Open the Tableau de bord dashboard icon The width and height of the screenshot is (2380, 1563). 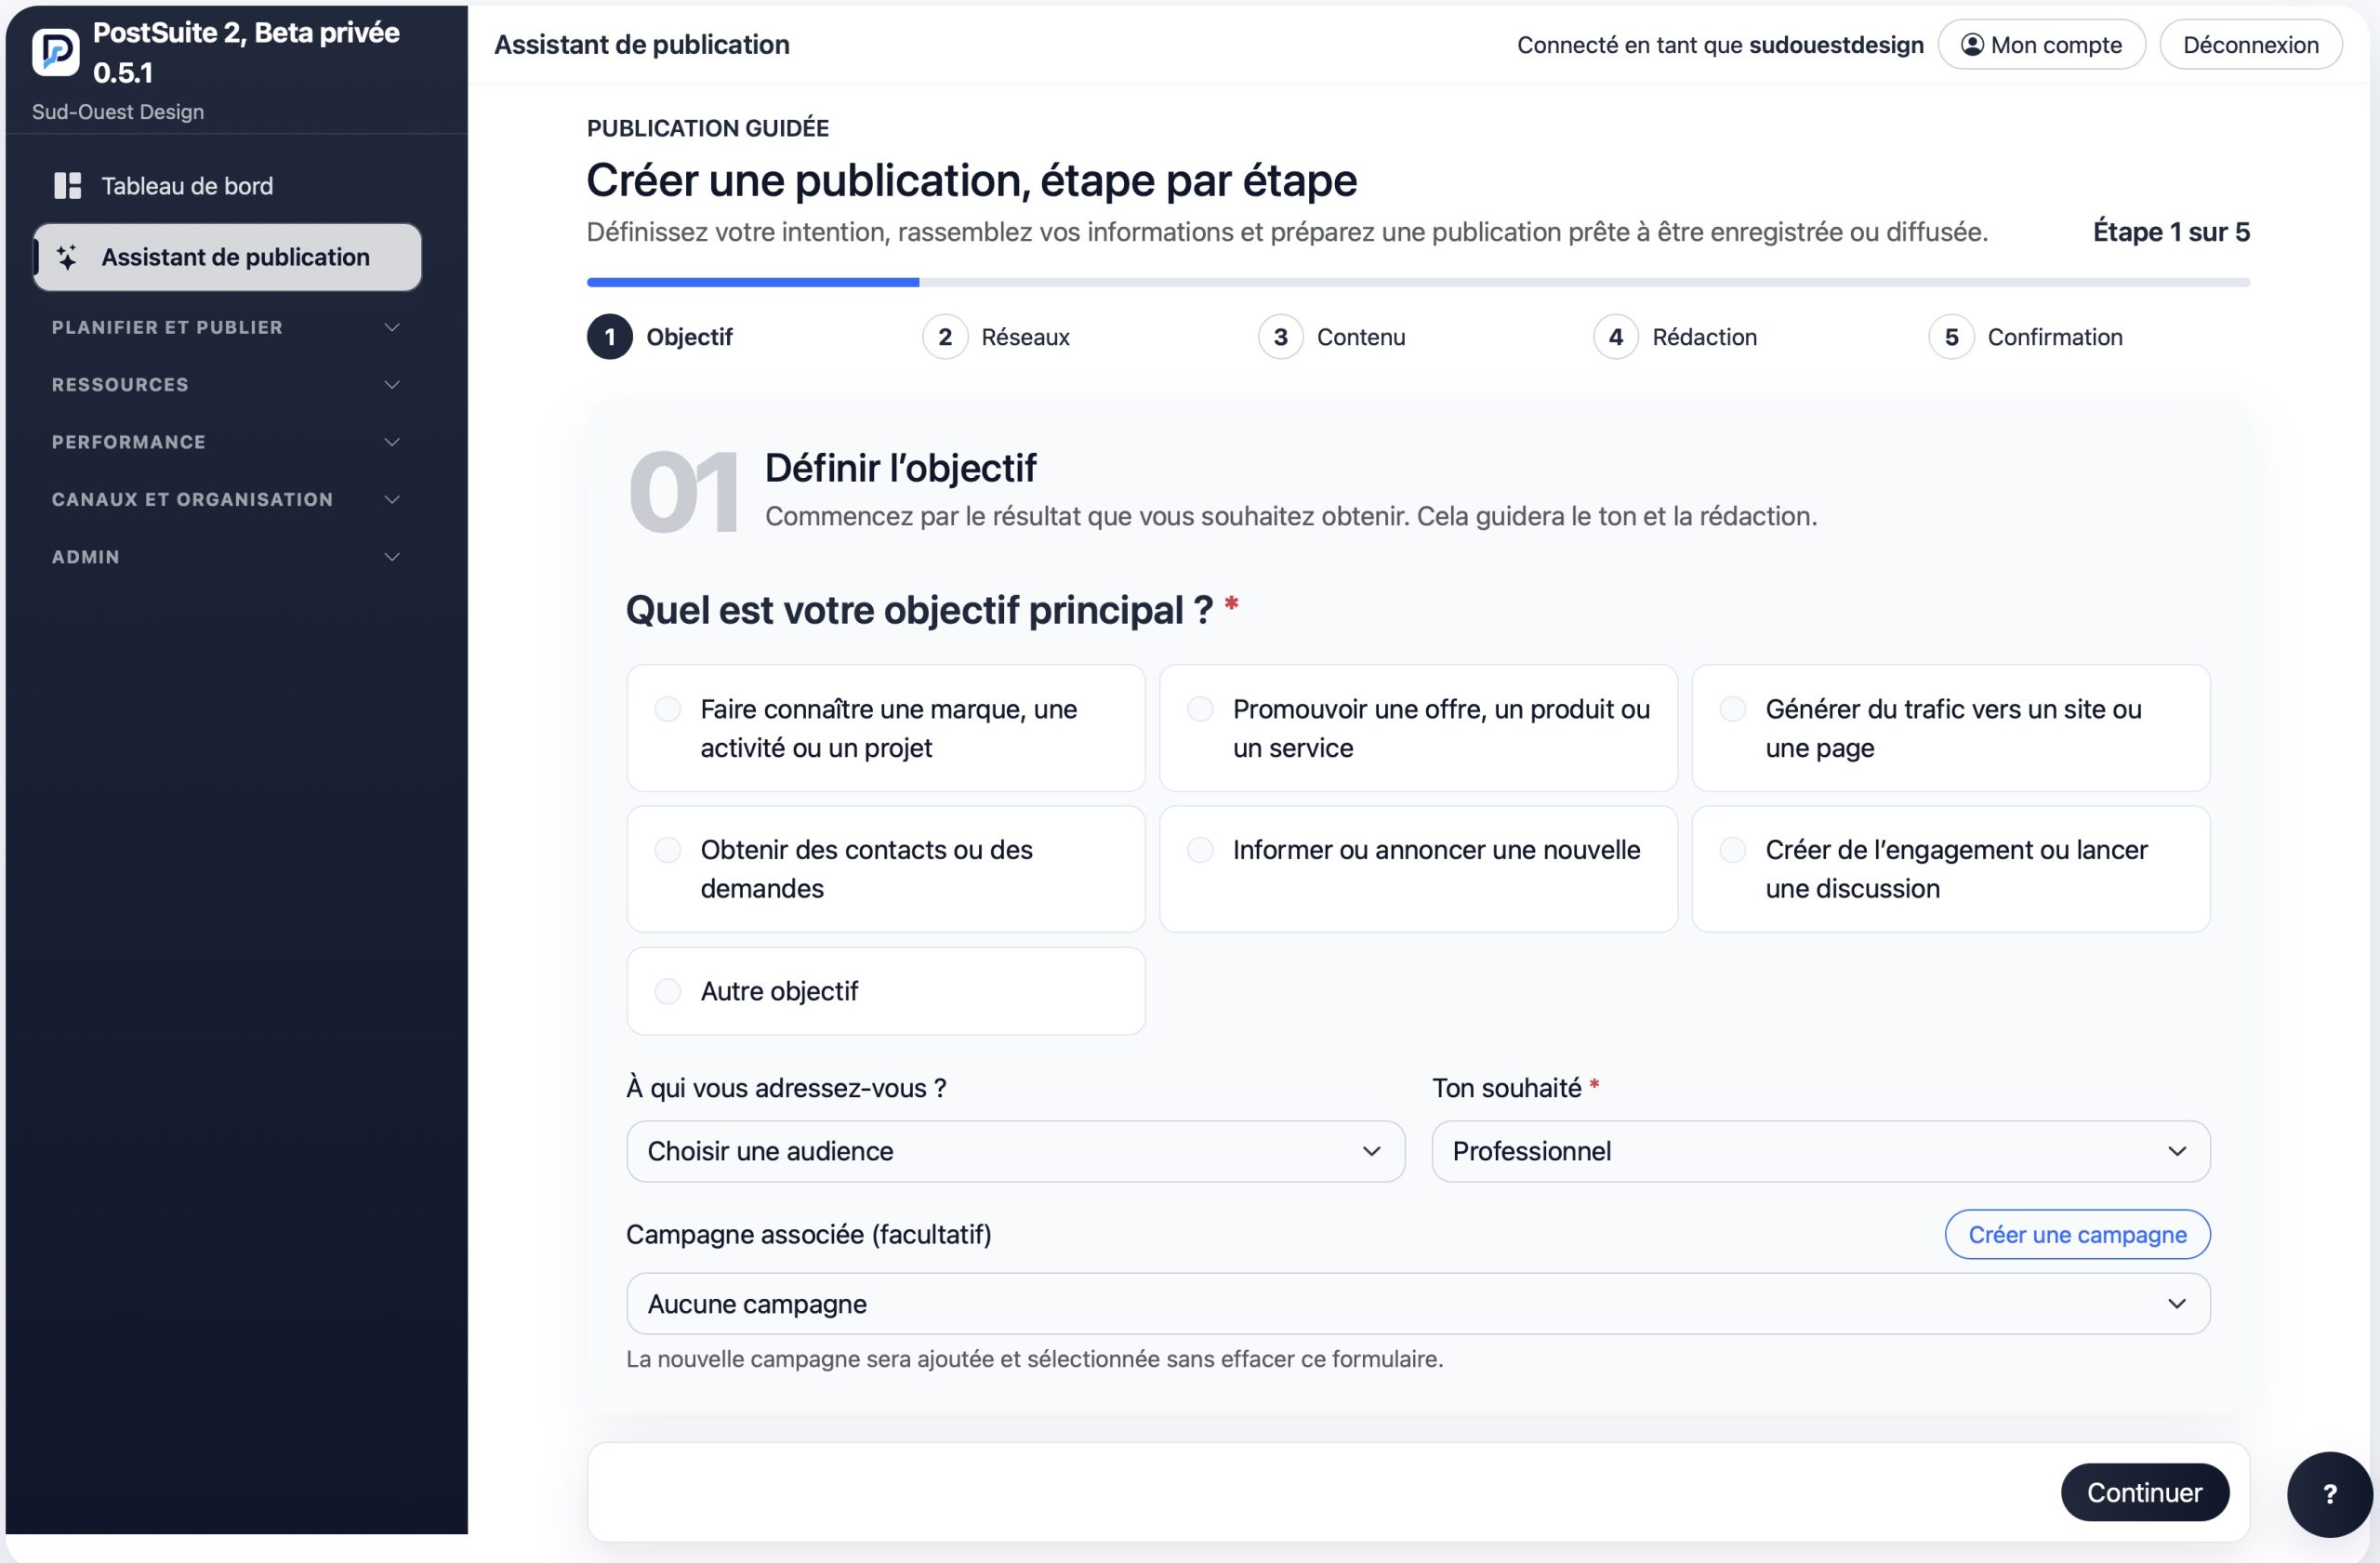67,186
